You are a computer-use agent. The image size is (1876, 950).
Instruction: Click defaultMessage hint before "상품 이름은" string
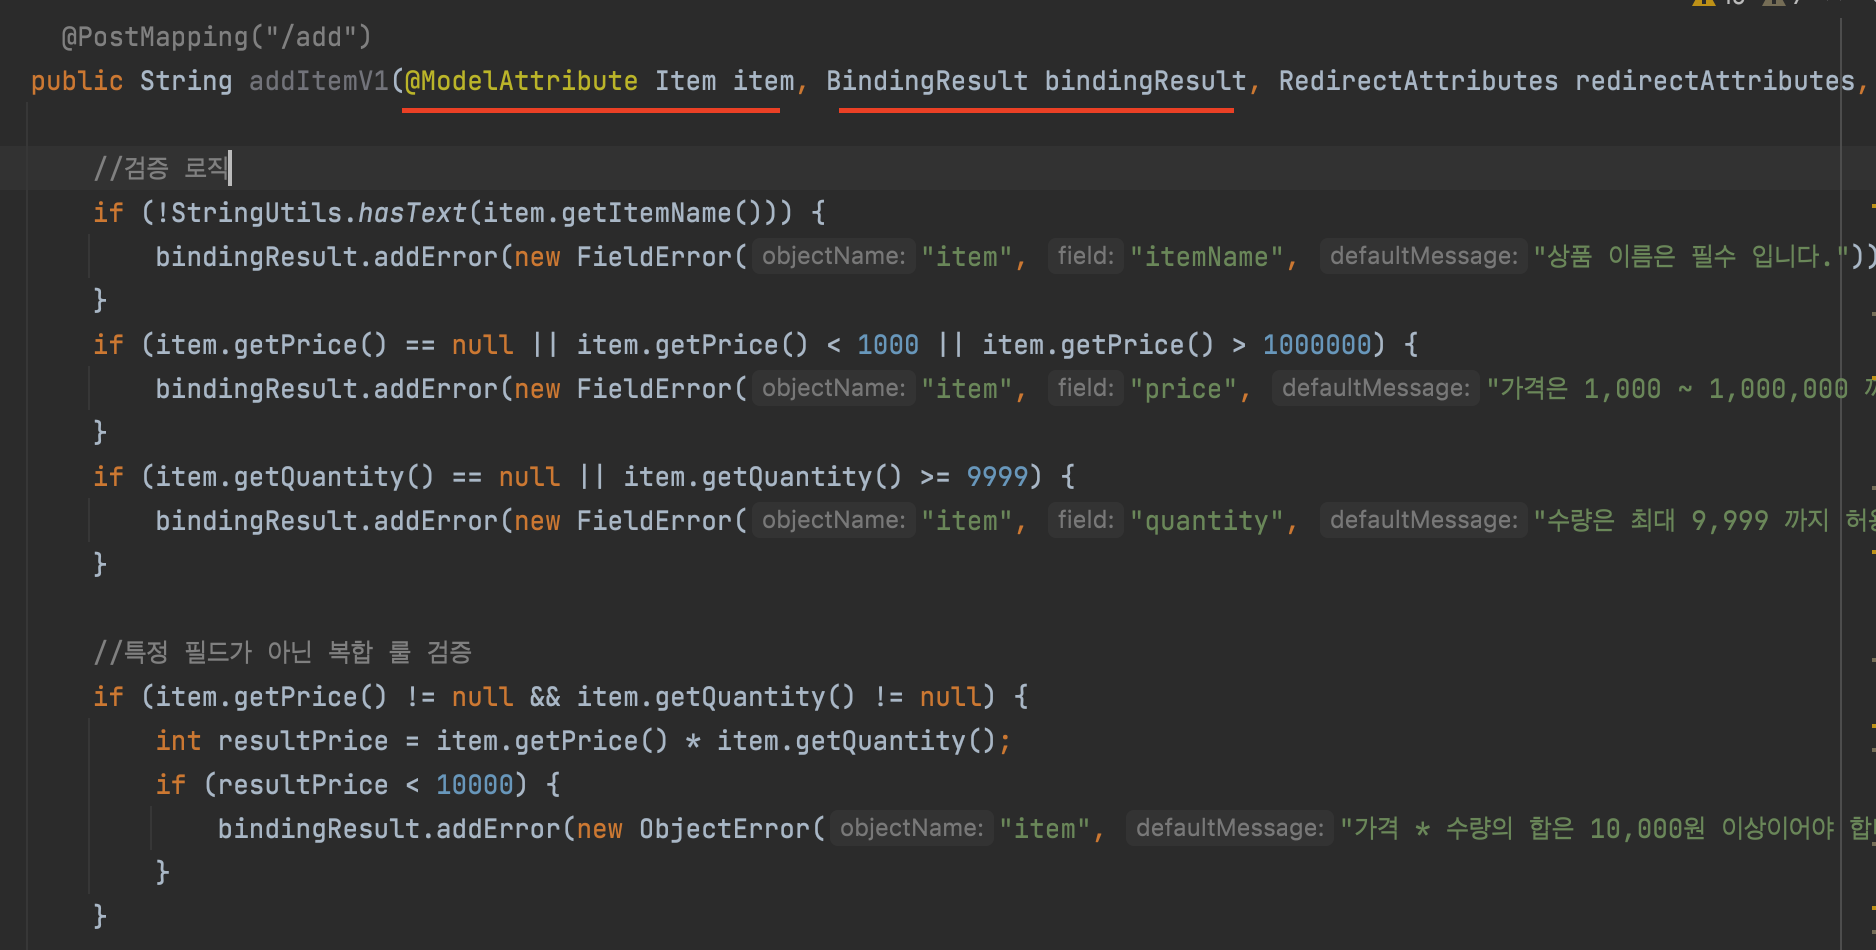(x=1423, y=257)
